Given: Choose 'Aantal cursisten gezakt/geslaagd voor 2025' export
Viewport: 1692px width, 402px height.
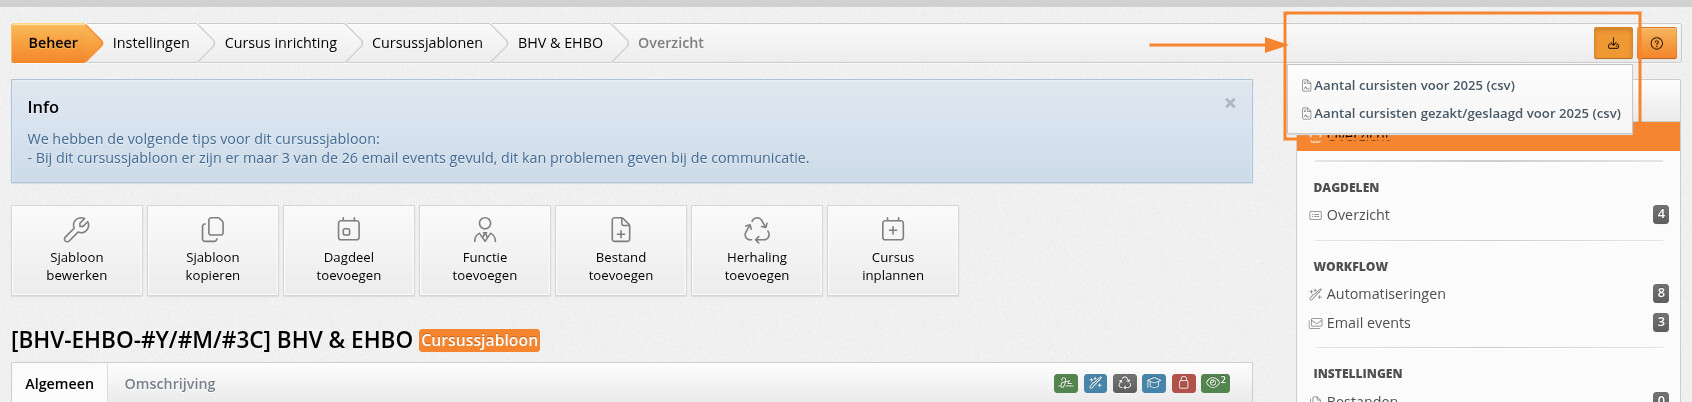Looking at the screenshot, I should click(x=1466, y=114).
